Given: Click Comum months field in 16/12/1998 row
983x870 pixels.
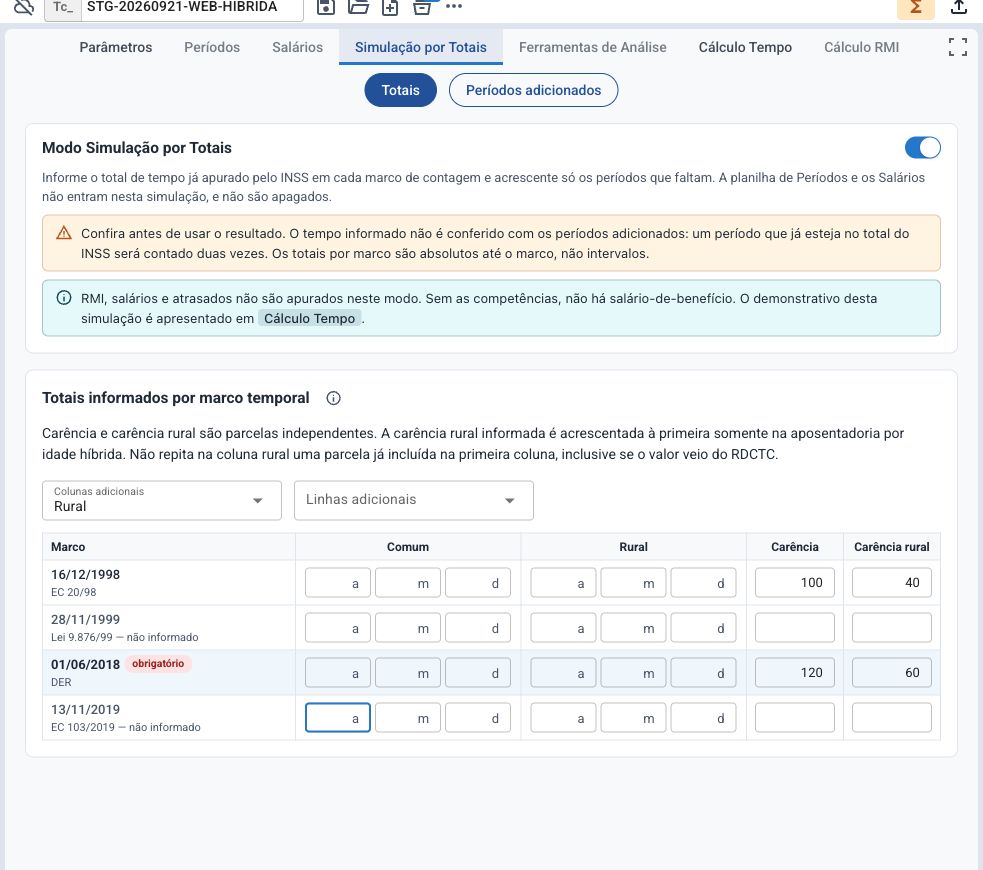Looking at the screenshot, I should 408,583.
